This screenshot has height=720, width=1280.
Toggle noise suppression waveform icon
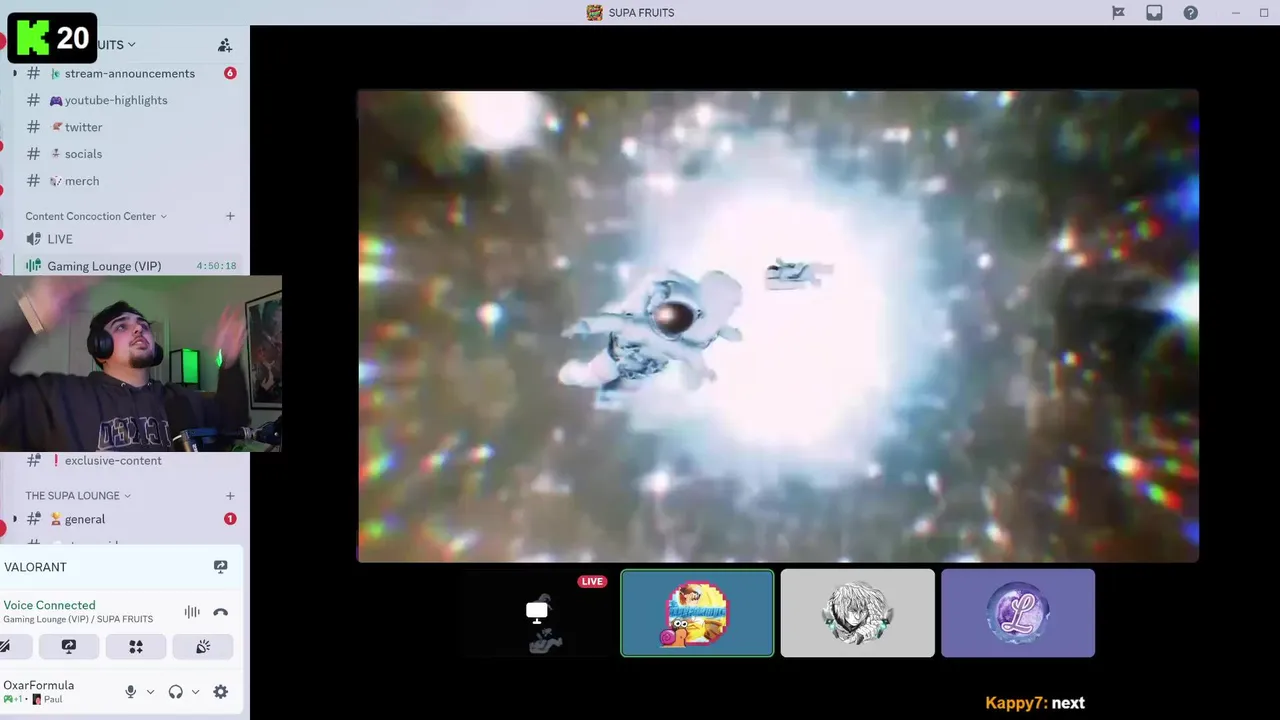tap(192, 612)
